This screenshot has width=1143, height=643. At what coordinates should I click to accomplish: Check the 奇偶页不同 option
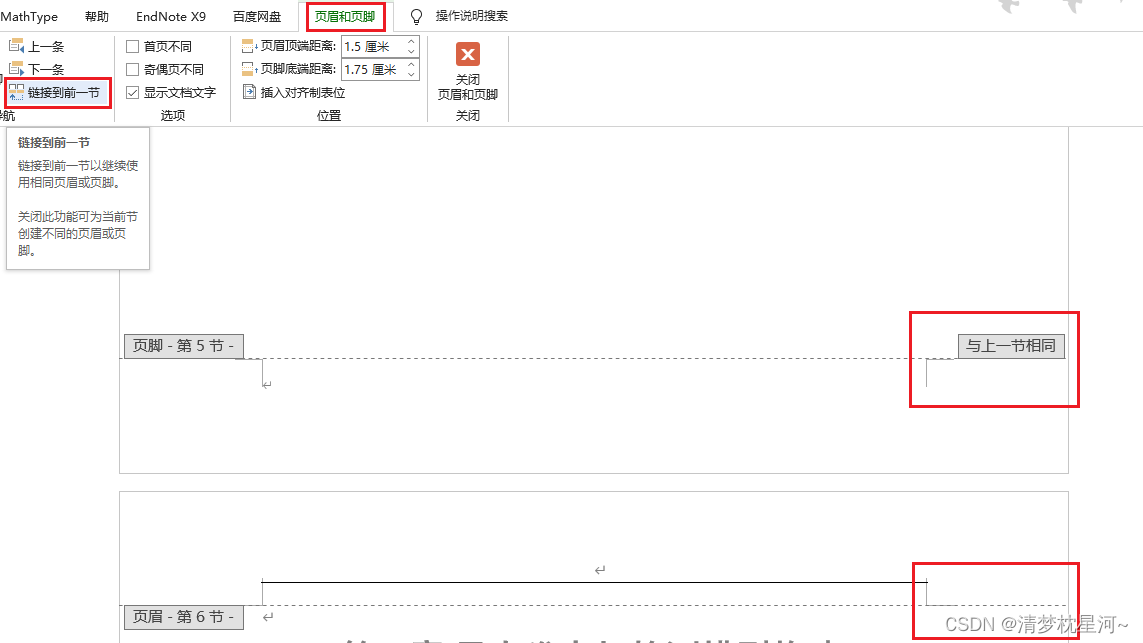pyautogui.click(x=133, y=69)
